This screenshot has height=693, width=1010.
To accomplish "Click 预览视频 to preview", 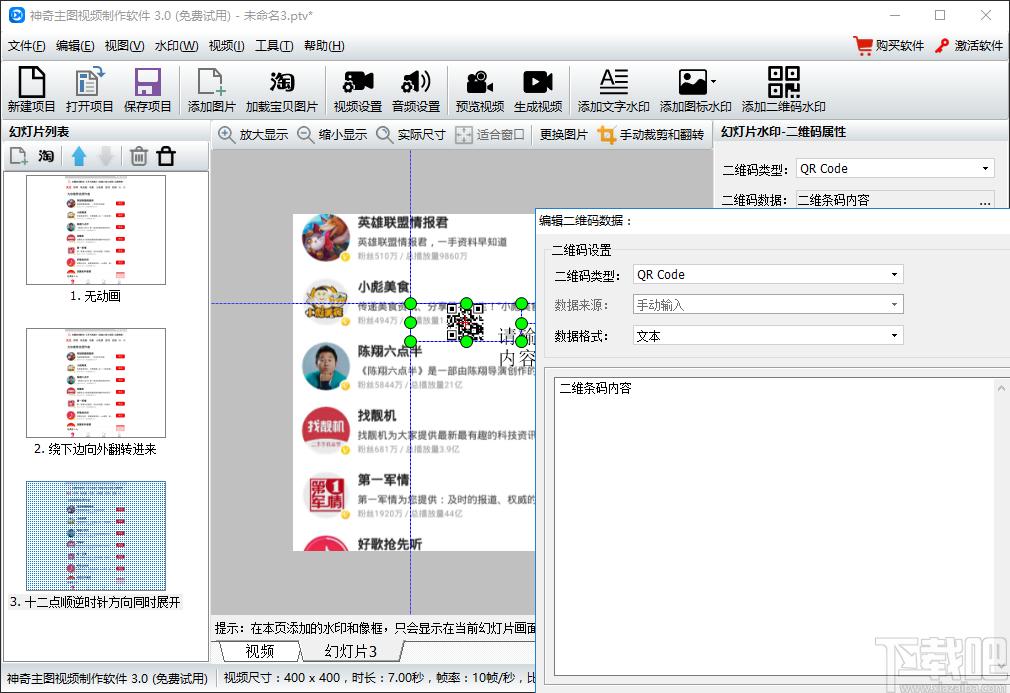I will click(480, 90).
